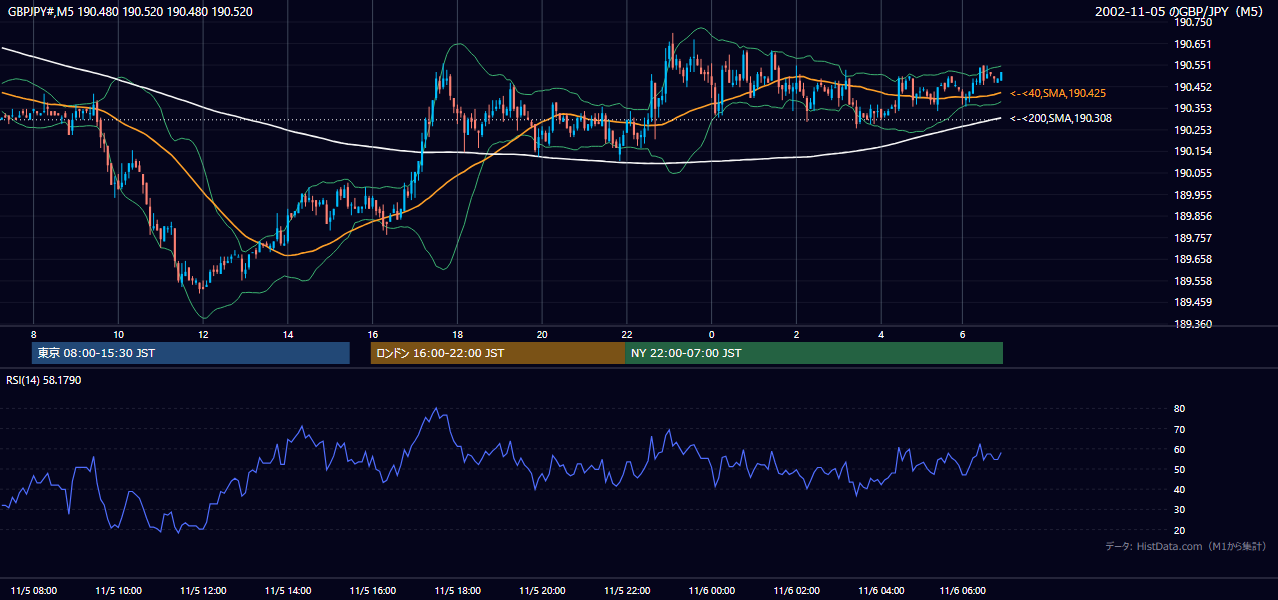Screen dimensions: 1278x600
Task: Click the 11/6 04:00 date label
Action: 882,590
